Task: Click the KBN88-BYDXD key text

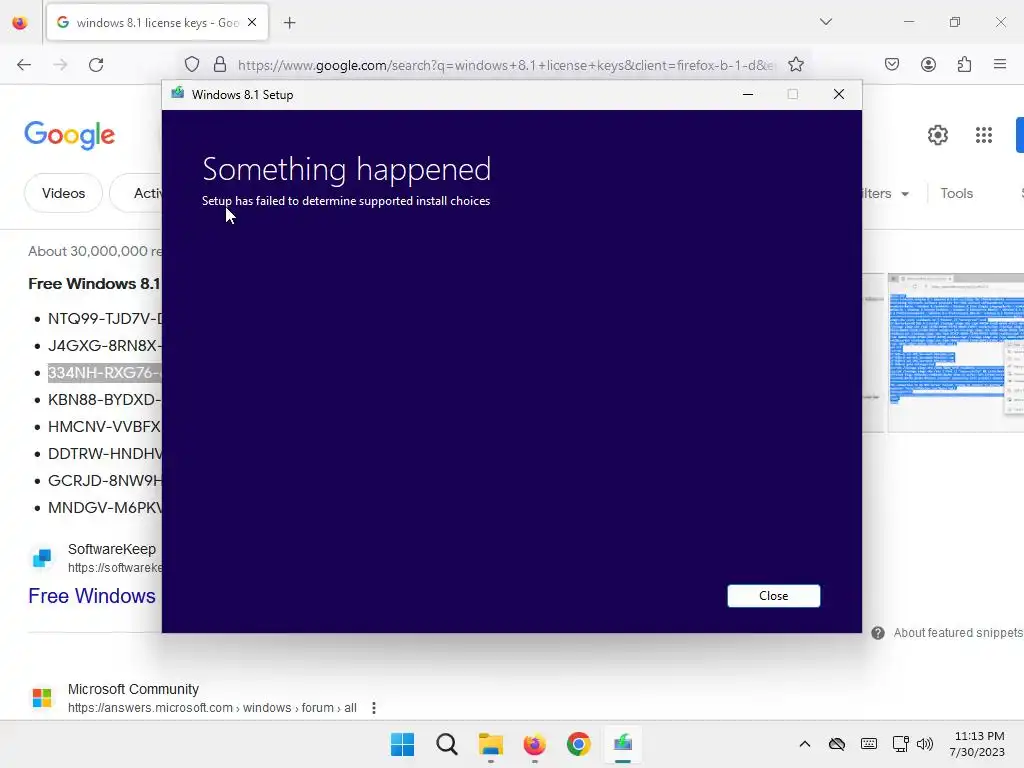Action: (x=104, y=400)
